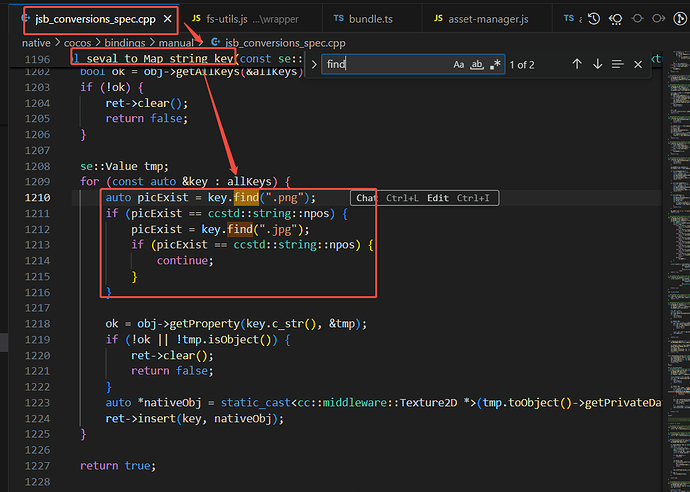Click the highlighted 'find' on line 1212

click(x=240, y=229)
